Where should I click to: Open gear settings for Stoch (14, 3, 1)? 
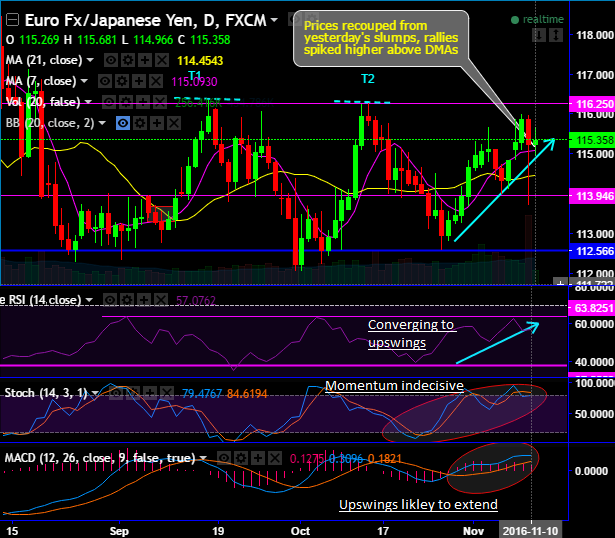click(133, 393)
